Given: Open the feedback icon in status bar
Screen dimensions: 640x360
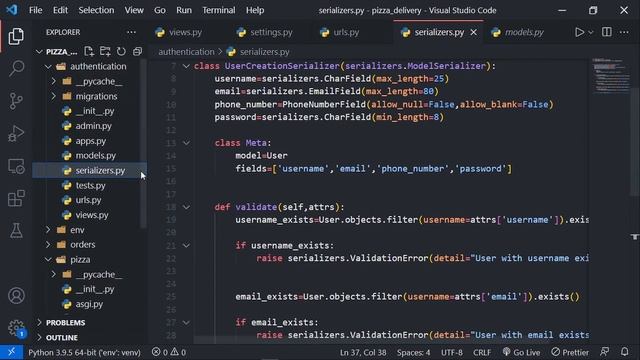Looking at the screenshot, I should coord(604,352).
